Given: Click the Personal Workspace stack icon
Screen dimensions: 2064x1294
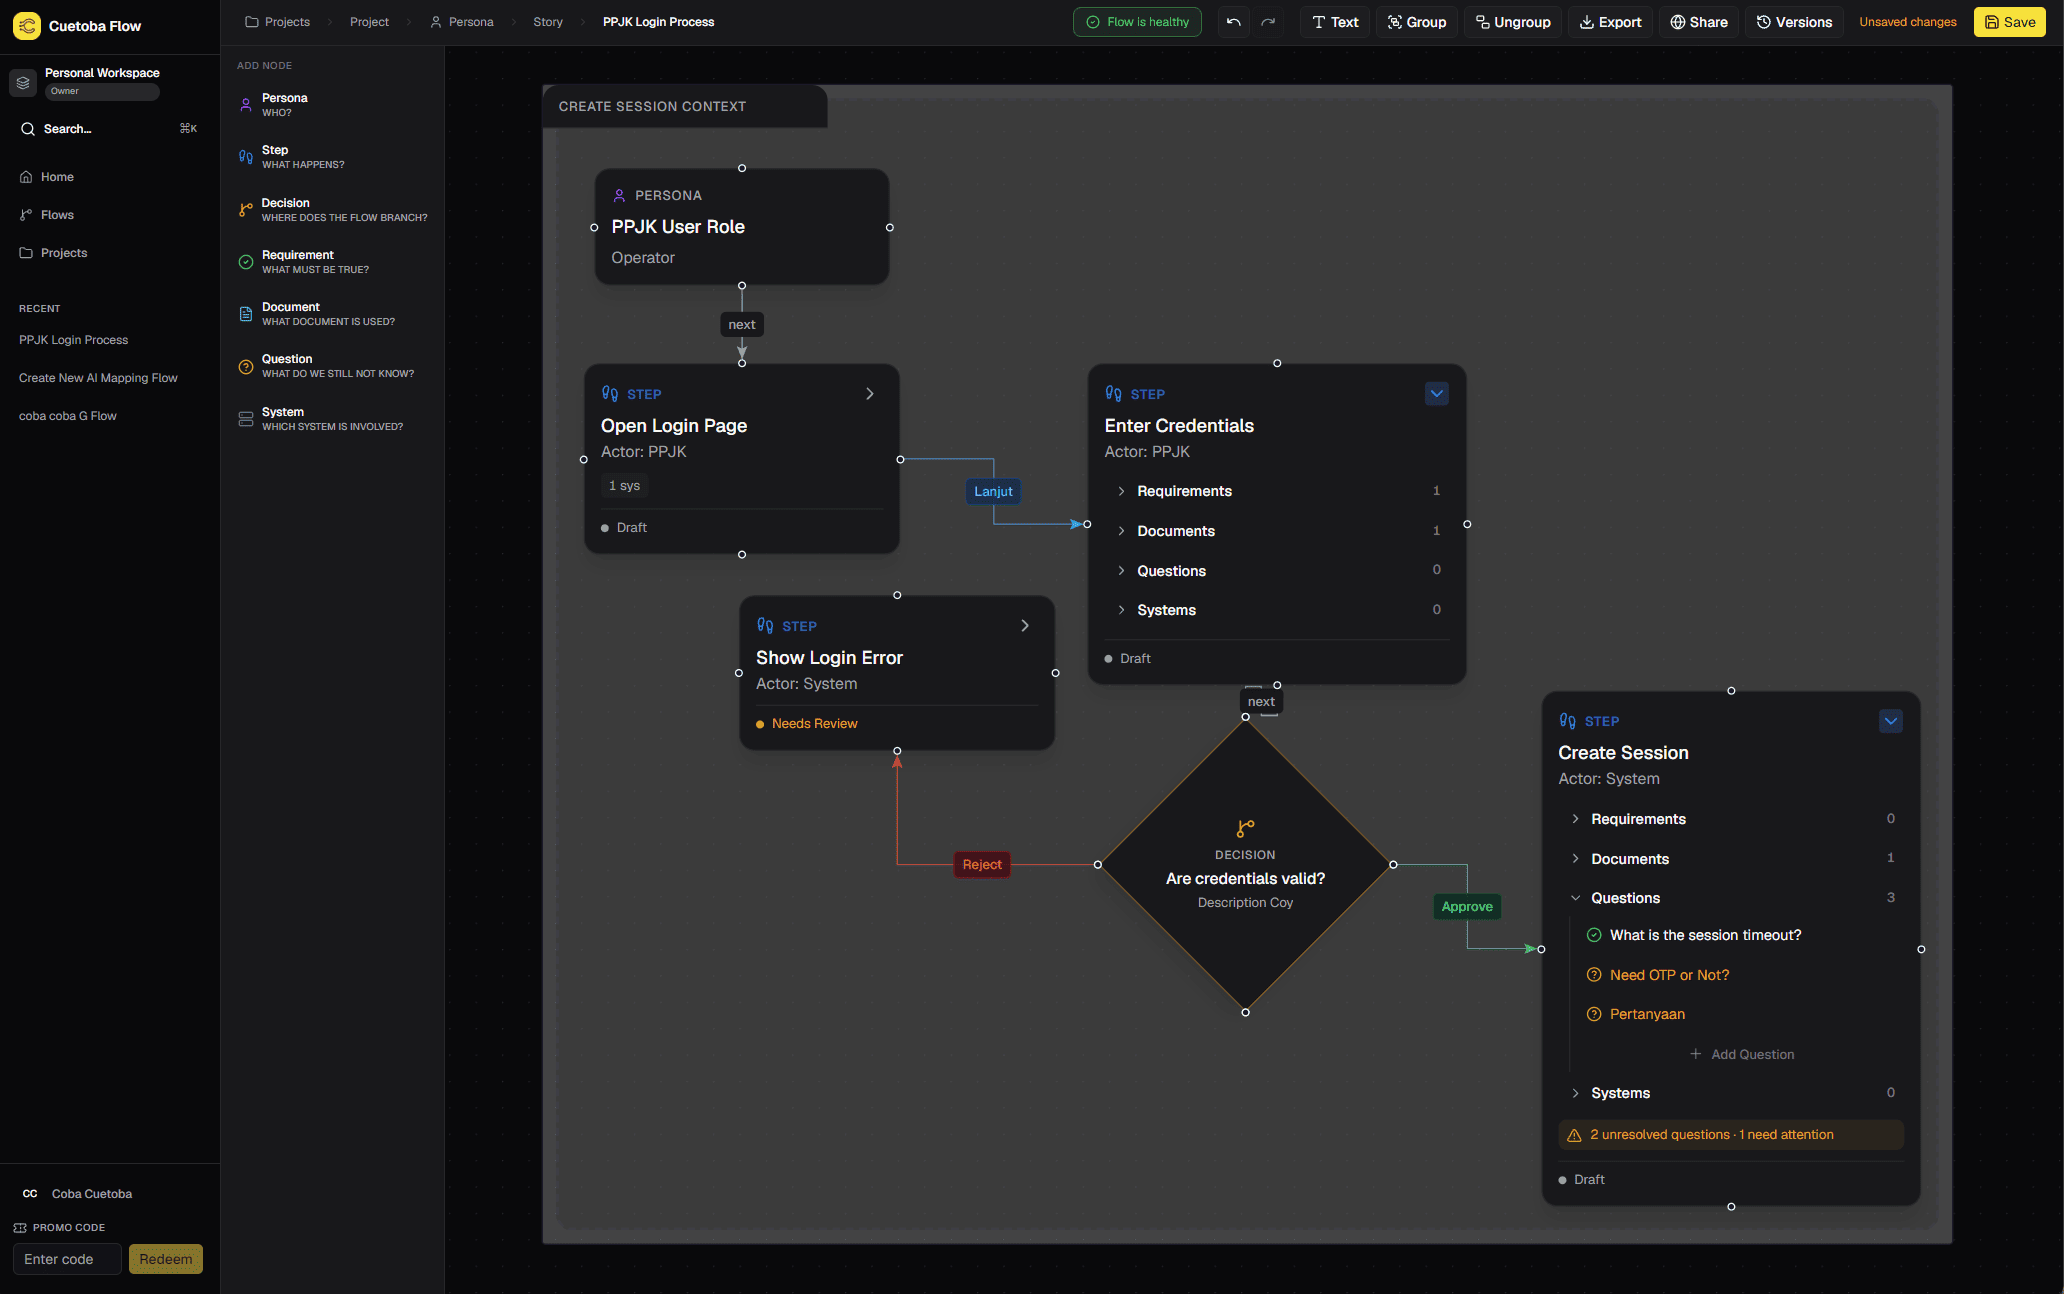Looking at the screenshot, I should (x=23, y=82).
